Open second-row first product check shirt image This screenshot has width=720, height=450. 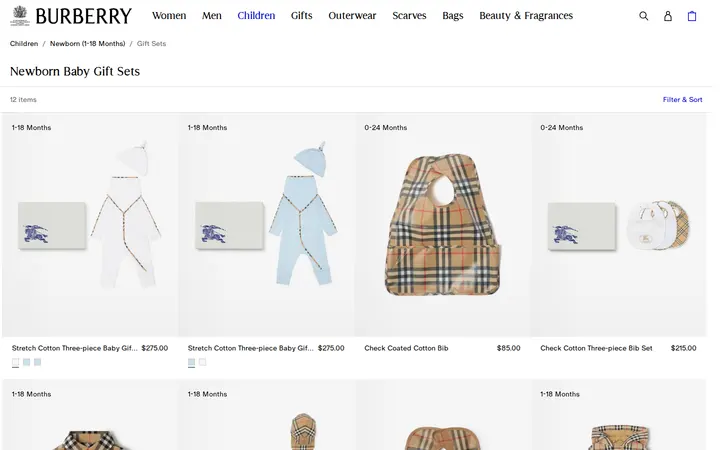[90, 416]
